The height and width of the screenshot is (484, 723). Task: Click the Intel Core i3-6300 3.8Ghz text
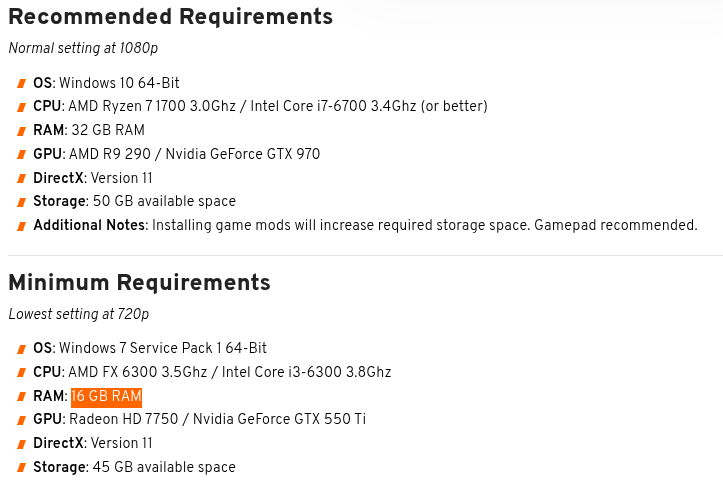coord(306,372)
